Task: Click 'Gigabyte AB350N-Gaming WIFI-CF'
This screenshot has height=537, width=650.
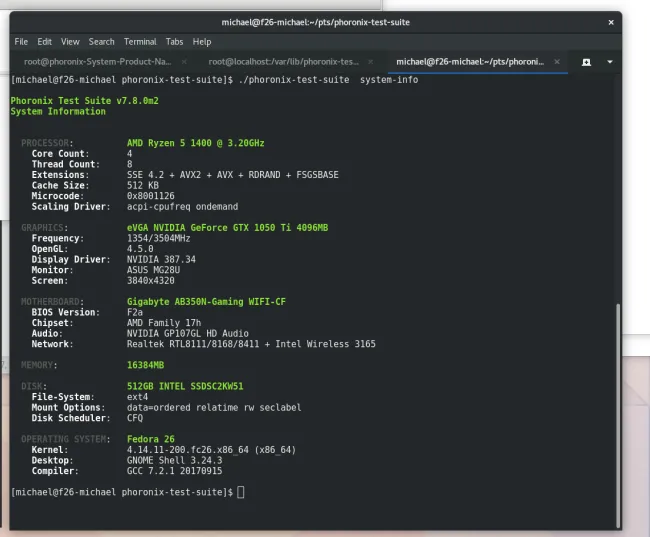Action: 206,302
